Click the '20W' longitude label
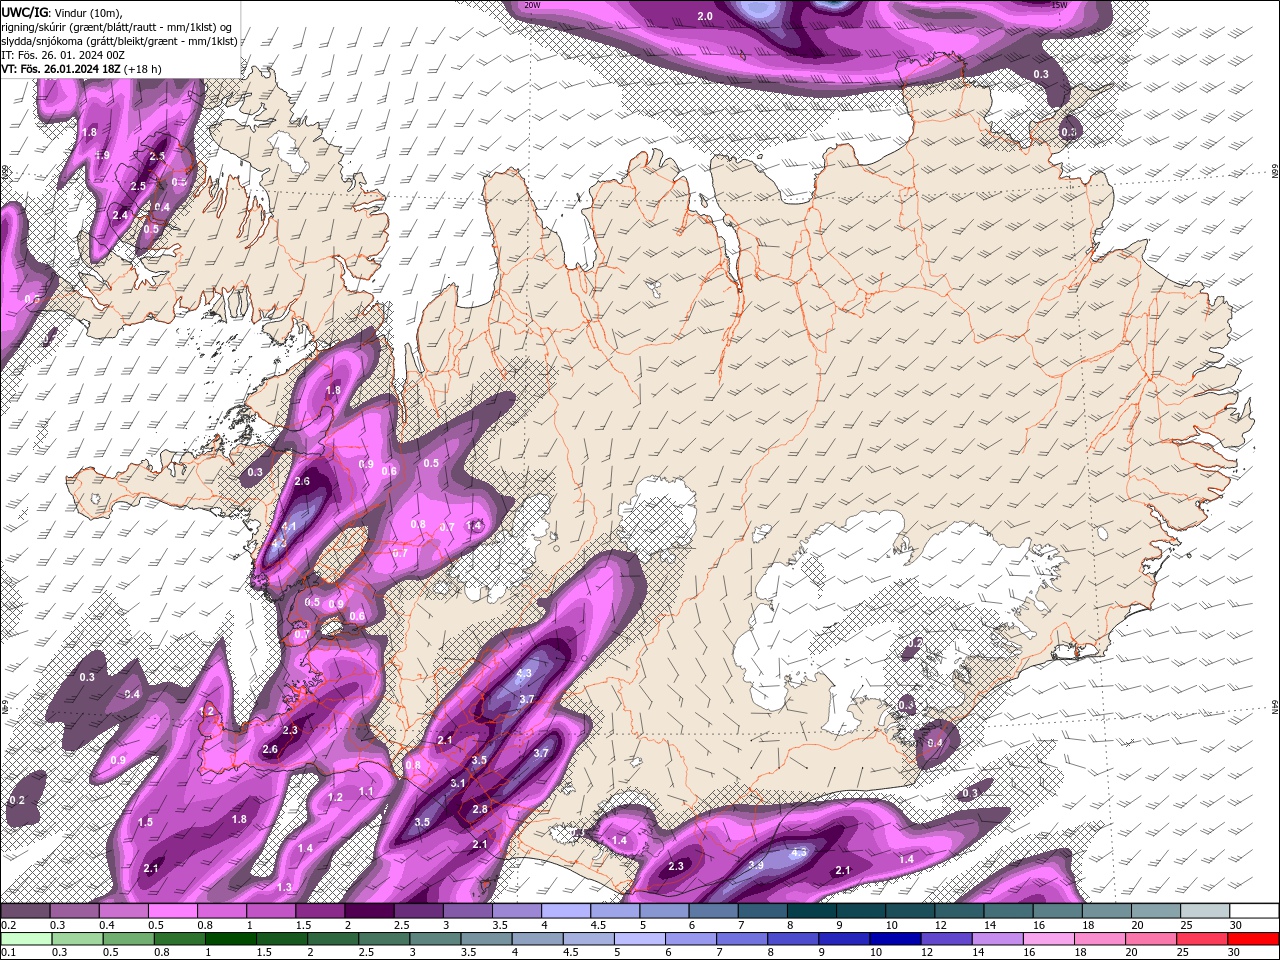1280x960 pixels. 533,5
